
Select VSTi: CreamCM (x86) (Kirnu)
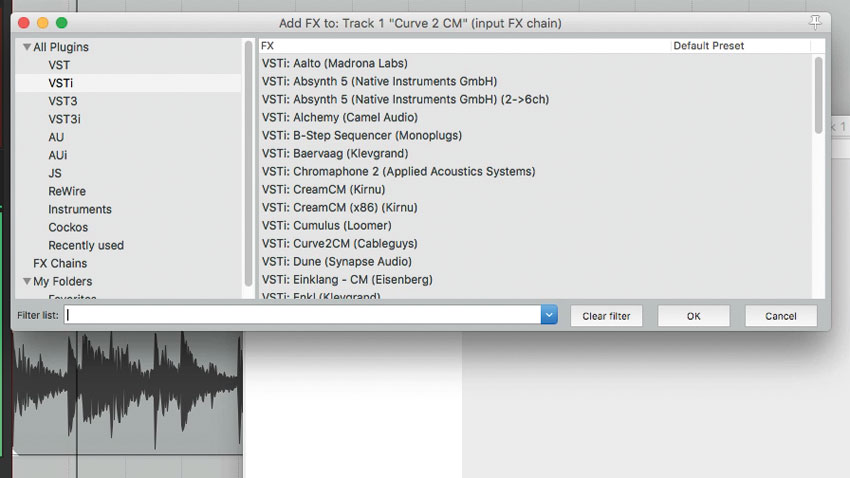(339, 207)
